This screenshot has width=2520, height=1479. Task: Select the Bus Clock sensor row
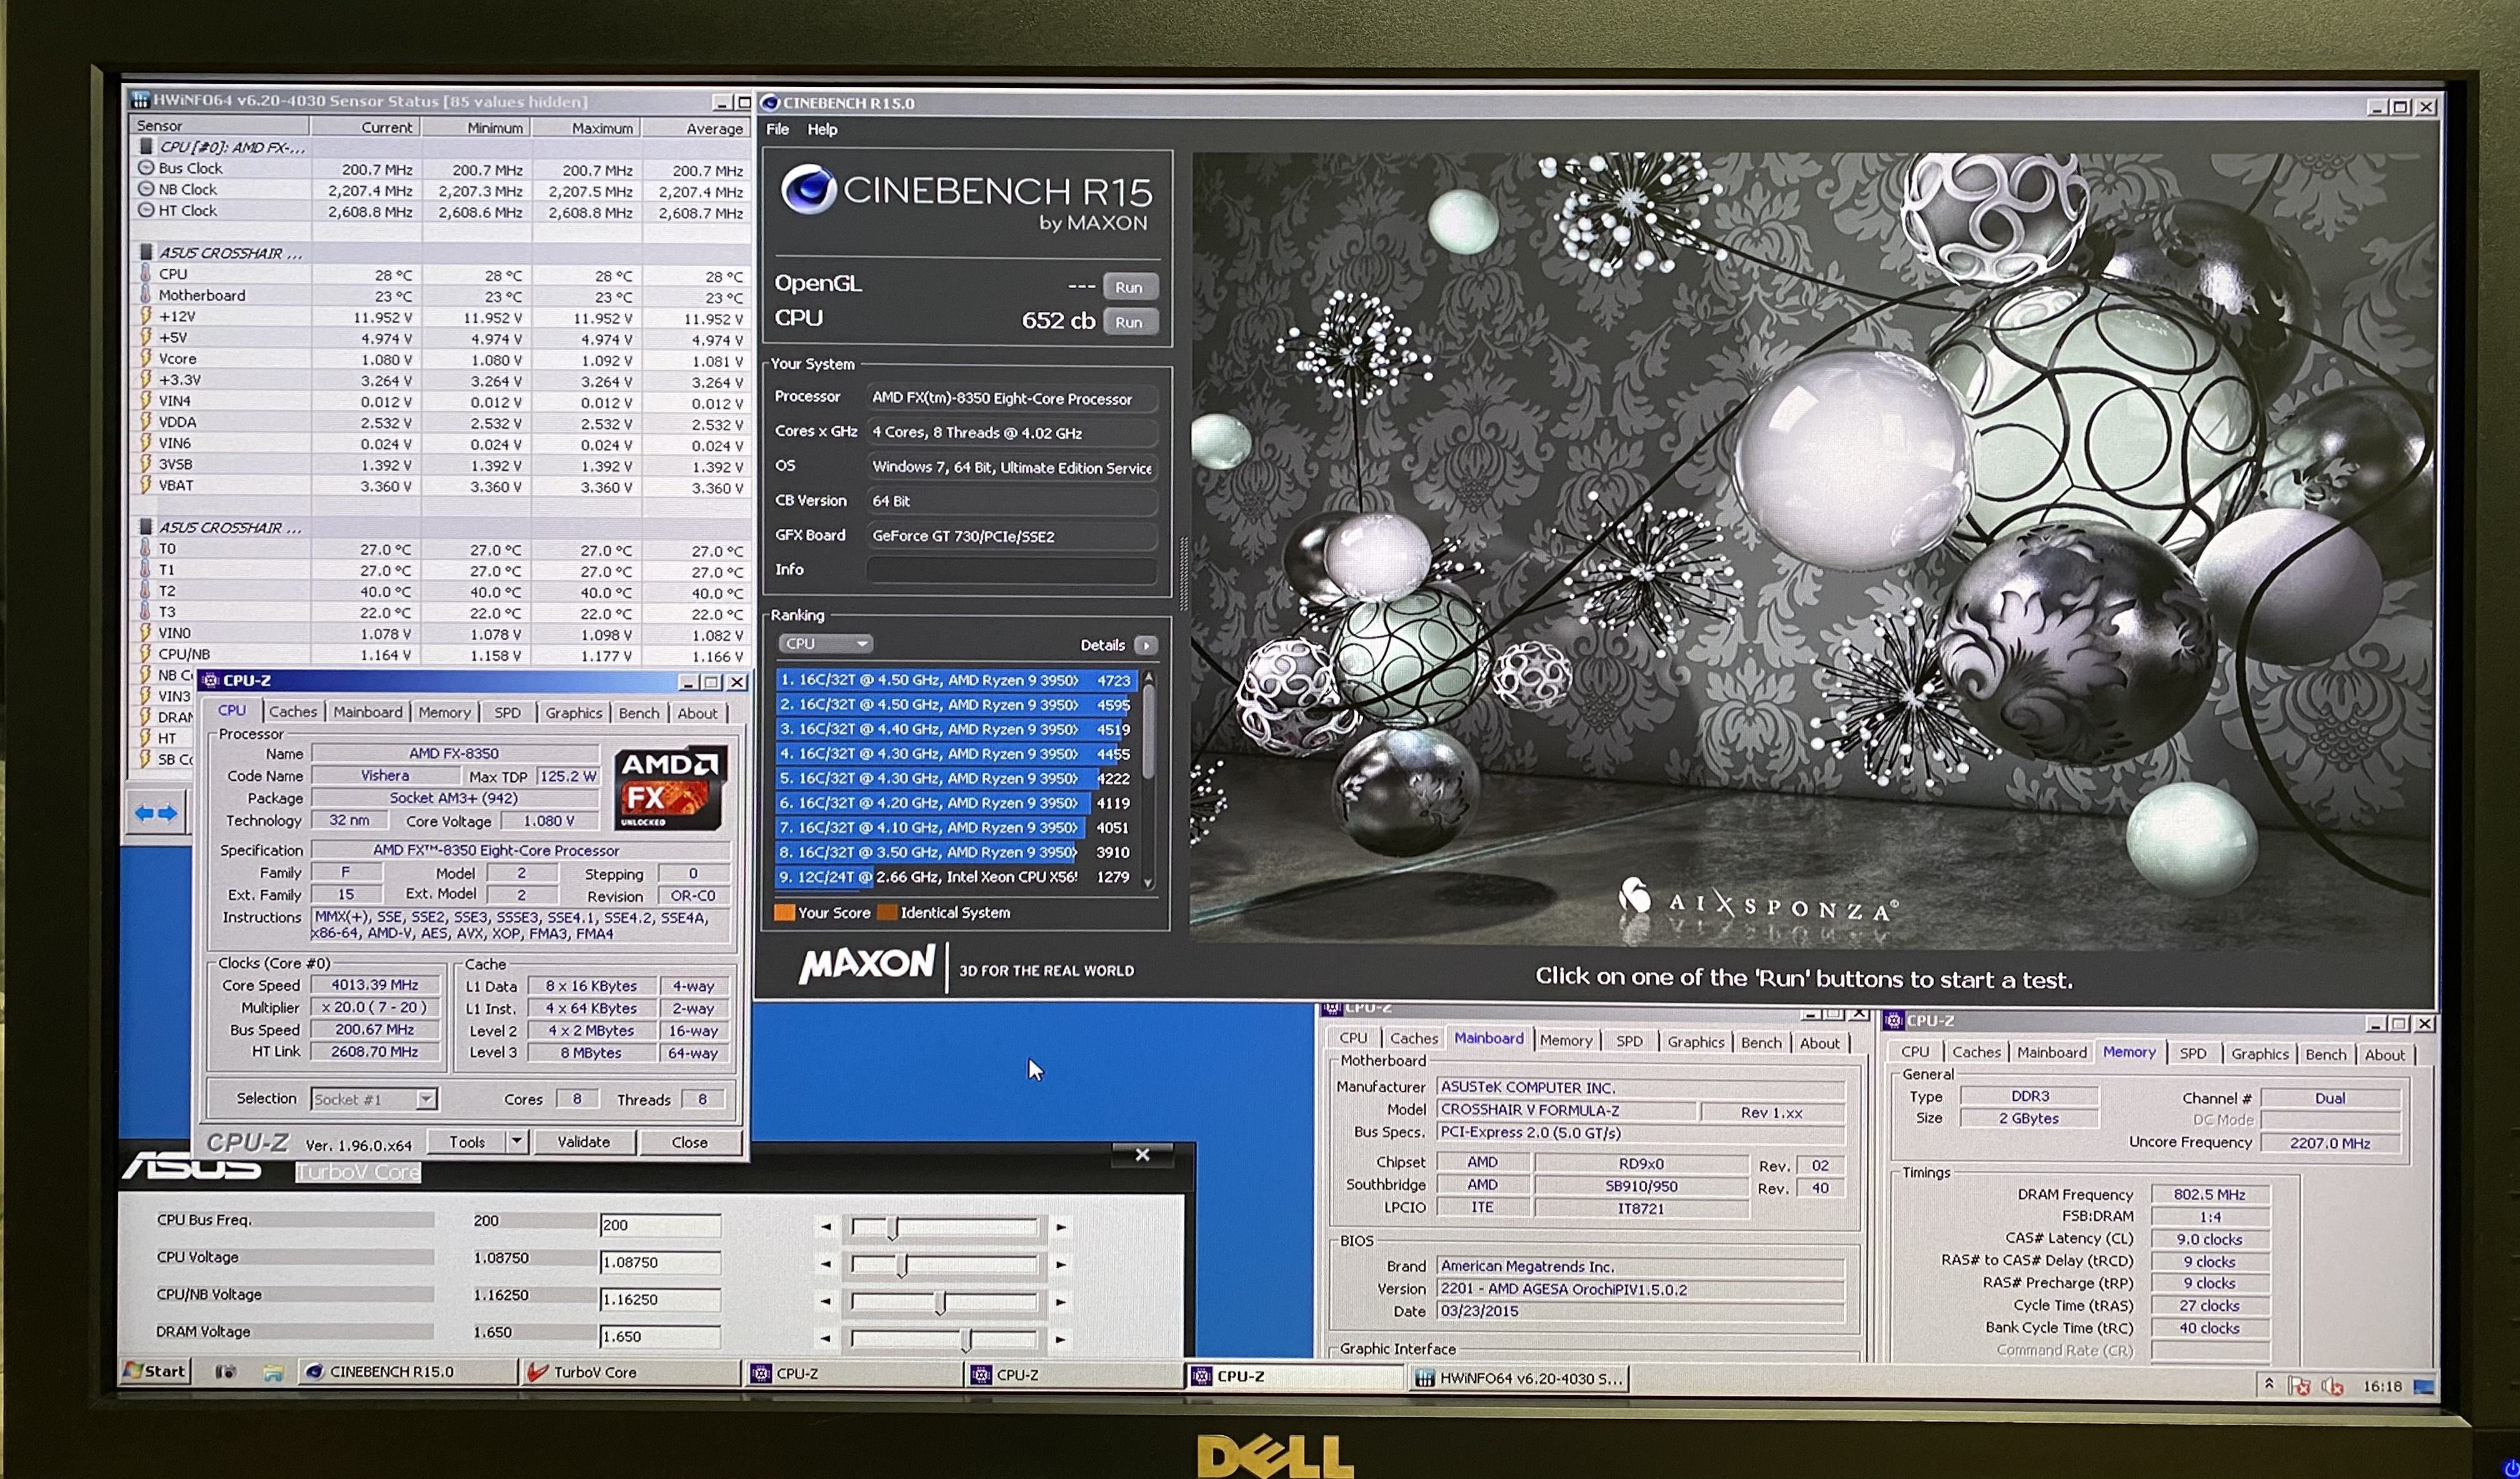(440, 169)
